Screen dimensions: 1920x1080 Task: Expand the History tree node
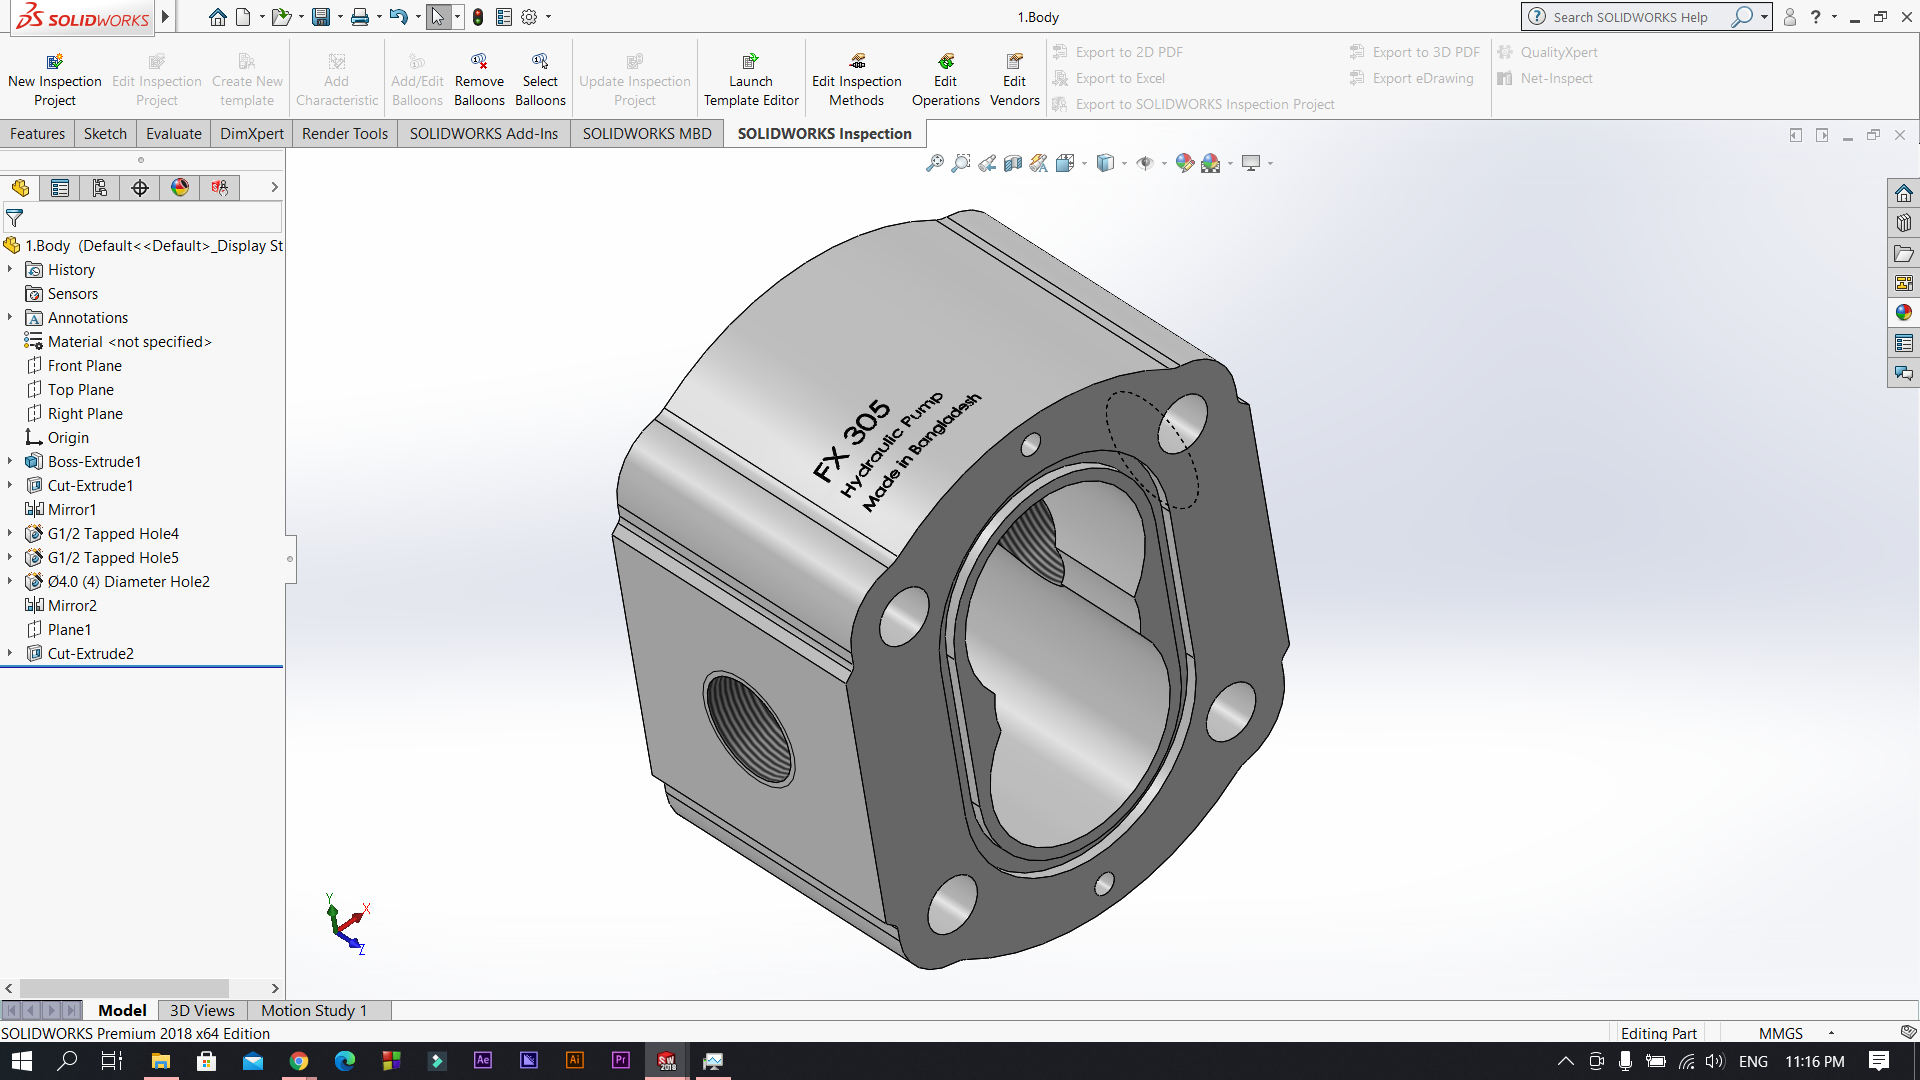tap(10, 269)
